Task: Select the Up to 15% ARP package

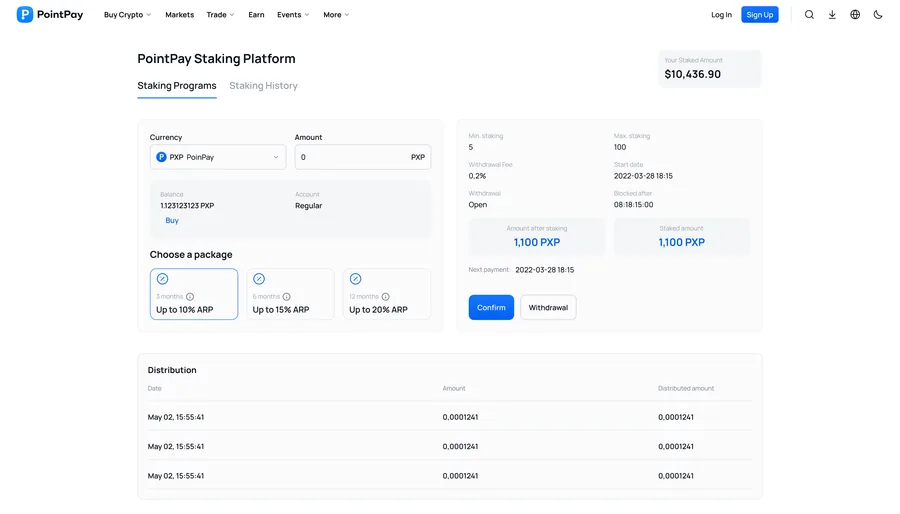Action: 290,294
